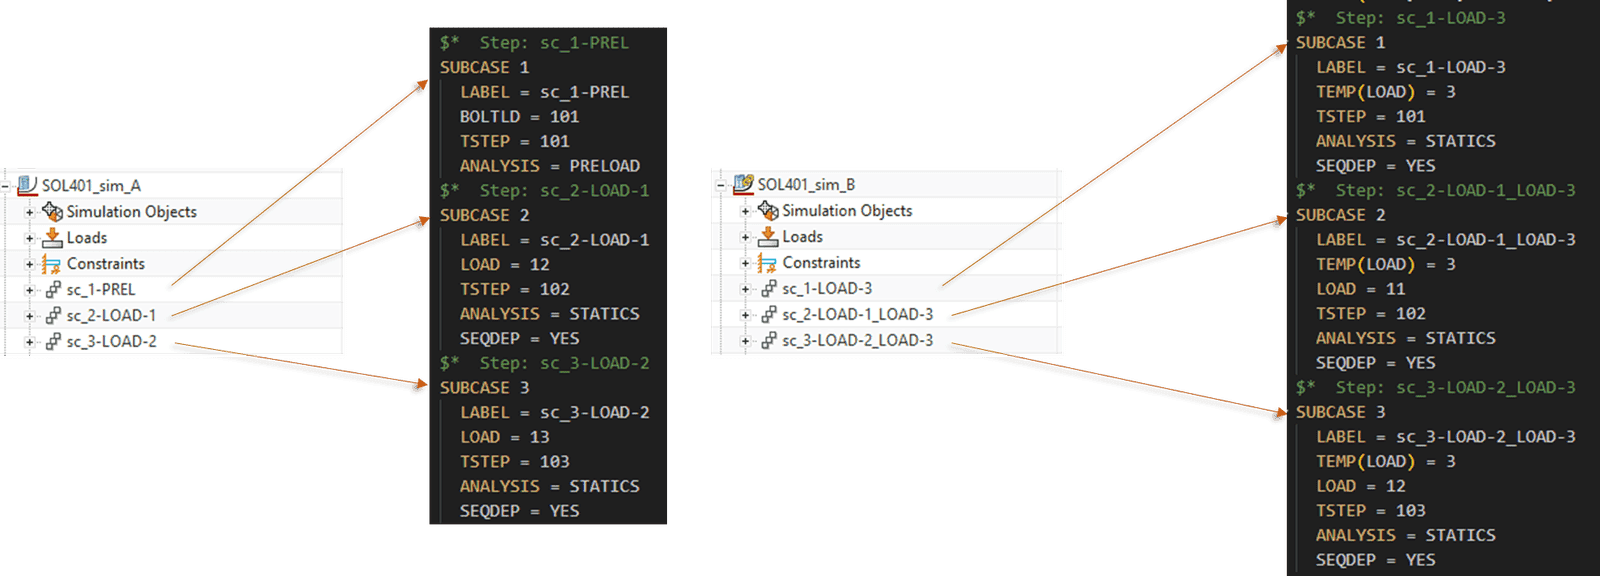Select the sc_1-PREL subcase label

pos(101,290)
